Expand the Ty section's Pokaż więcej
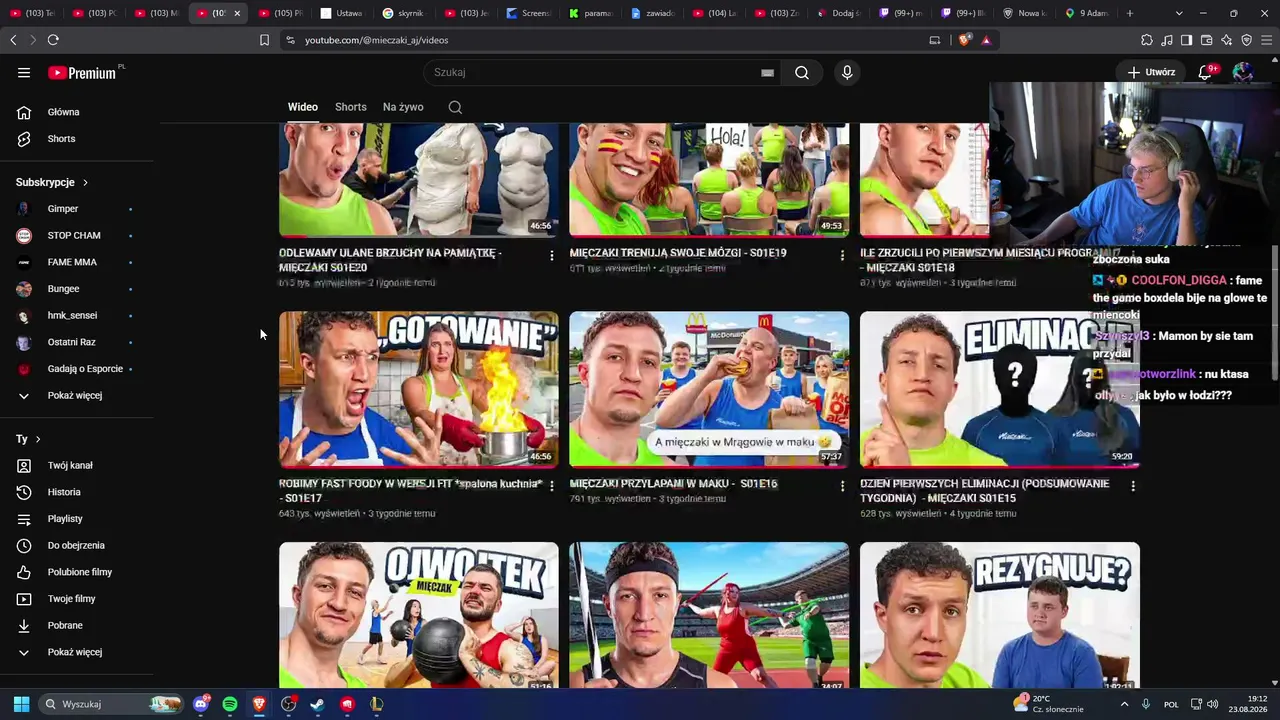Screen dimensions: 1280x720 [76, 652]
